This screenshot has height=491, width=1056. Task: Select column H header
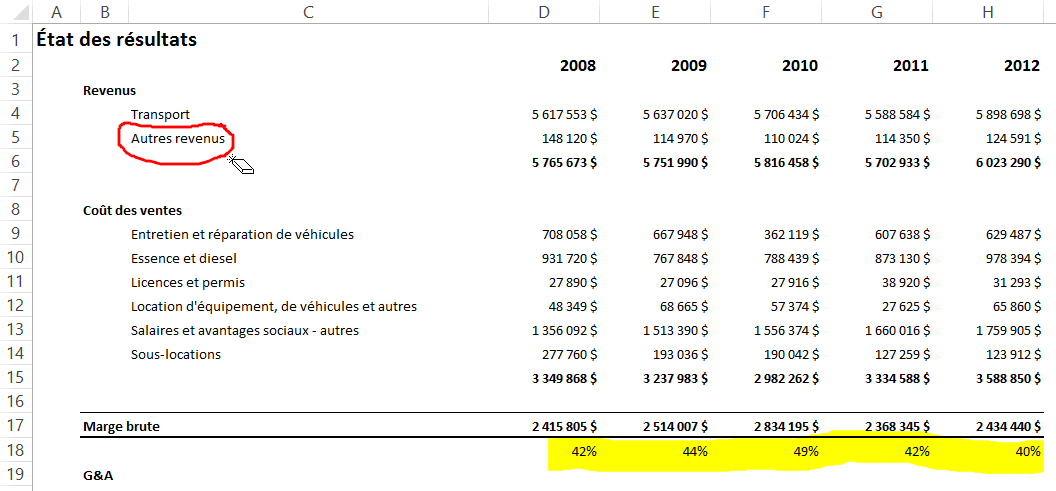point(988,12)
